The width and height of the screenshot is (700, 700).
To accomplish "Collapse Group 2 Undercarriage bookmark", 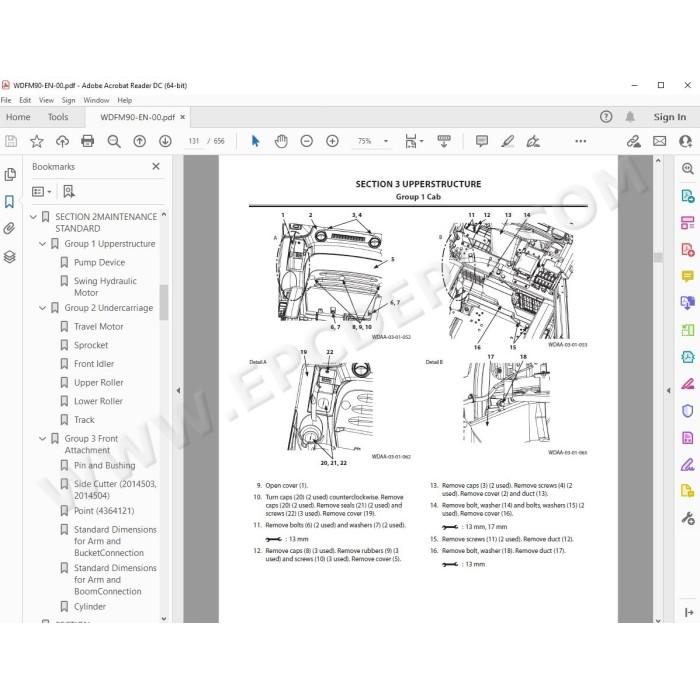I will click(42, 308).
